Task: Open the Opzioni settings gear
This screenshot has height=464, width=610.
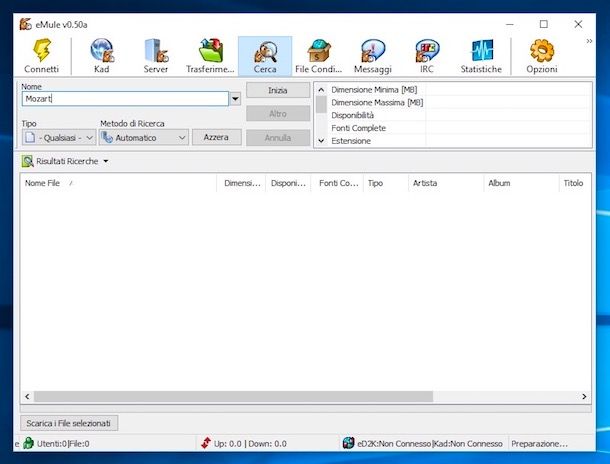Action: tap(542, 56)
